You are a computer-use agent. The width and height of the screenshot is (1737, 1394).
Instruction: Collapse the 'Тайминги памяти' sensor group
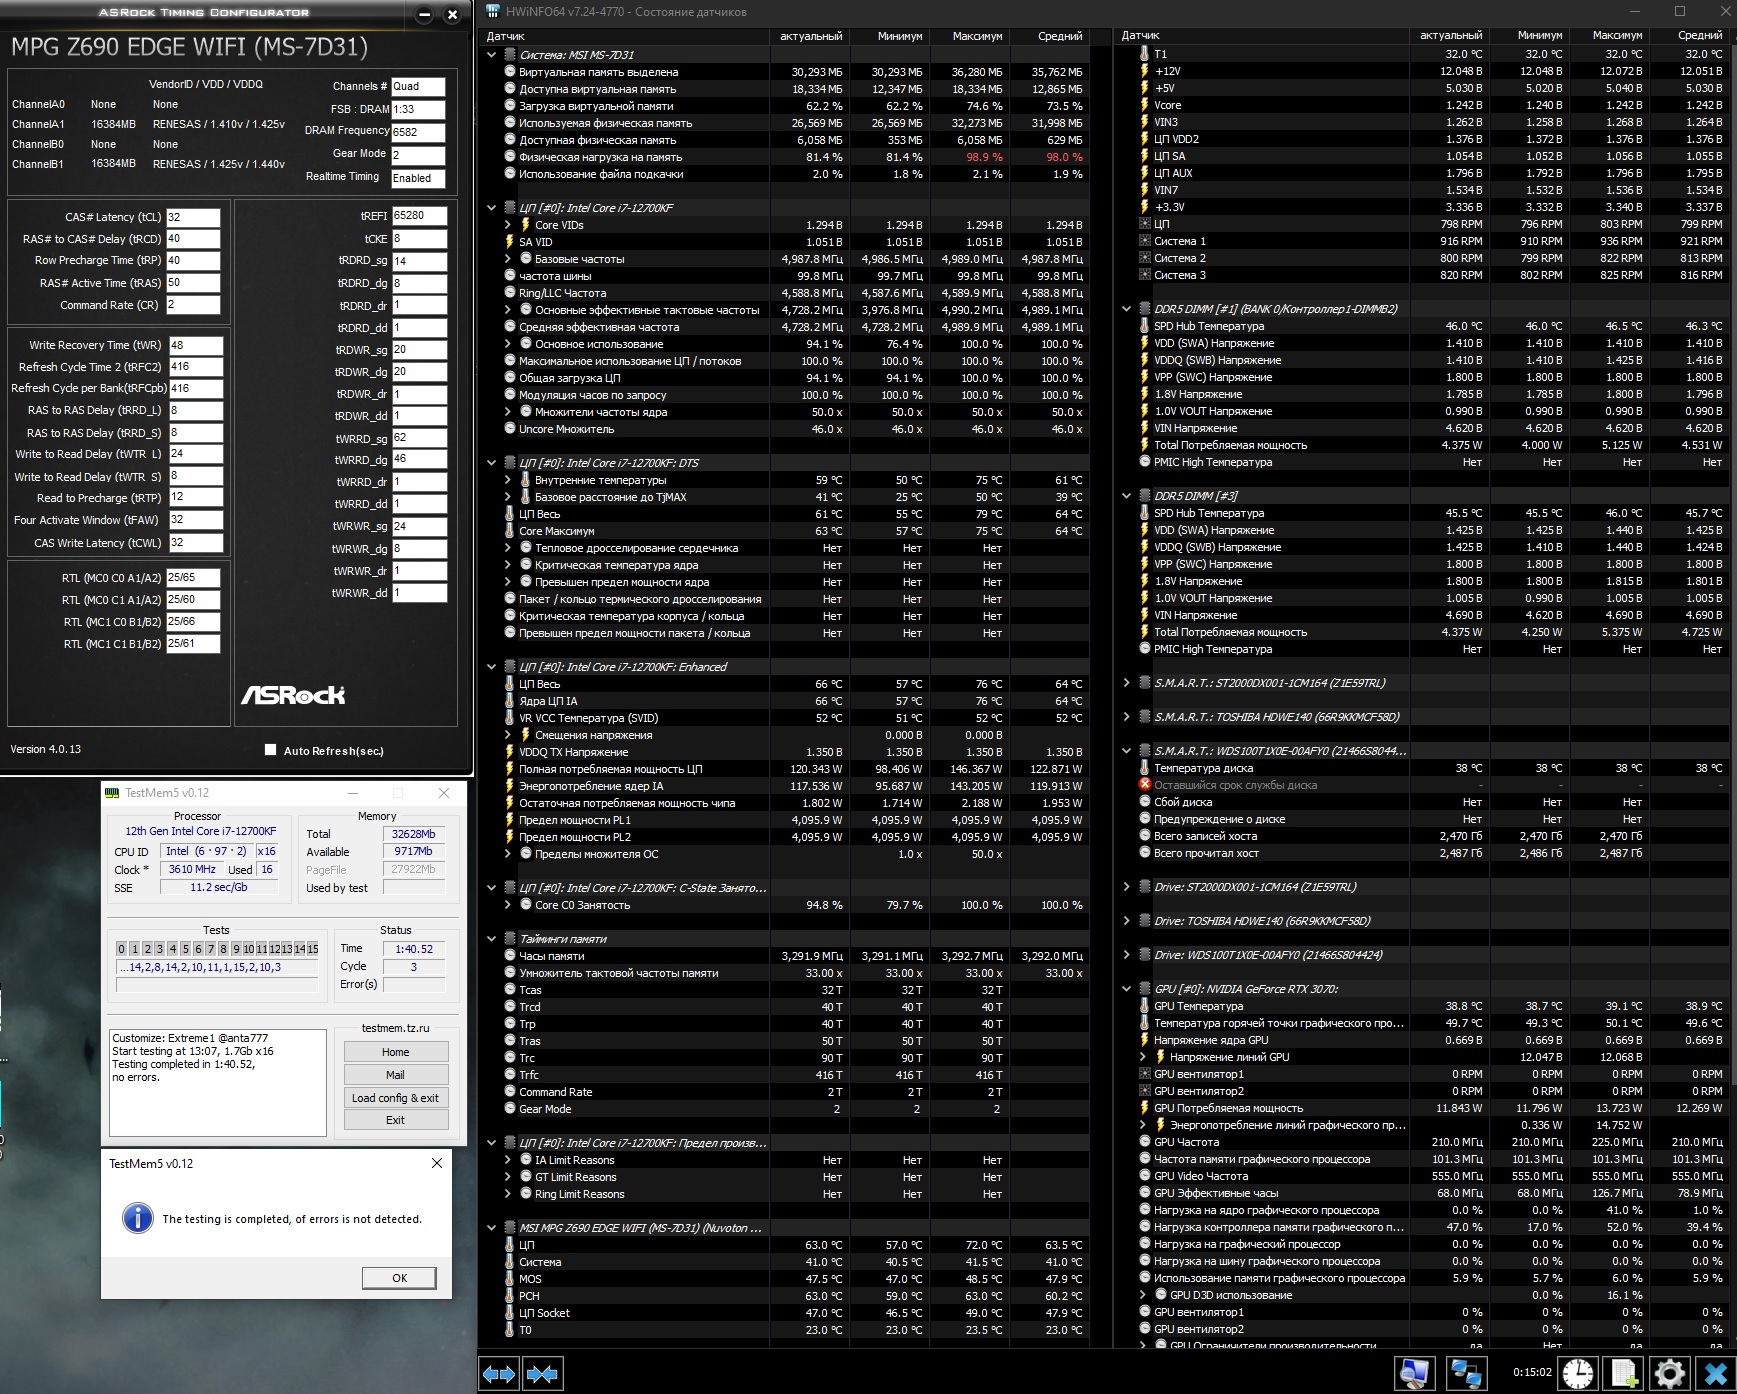coord(491,939)
